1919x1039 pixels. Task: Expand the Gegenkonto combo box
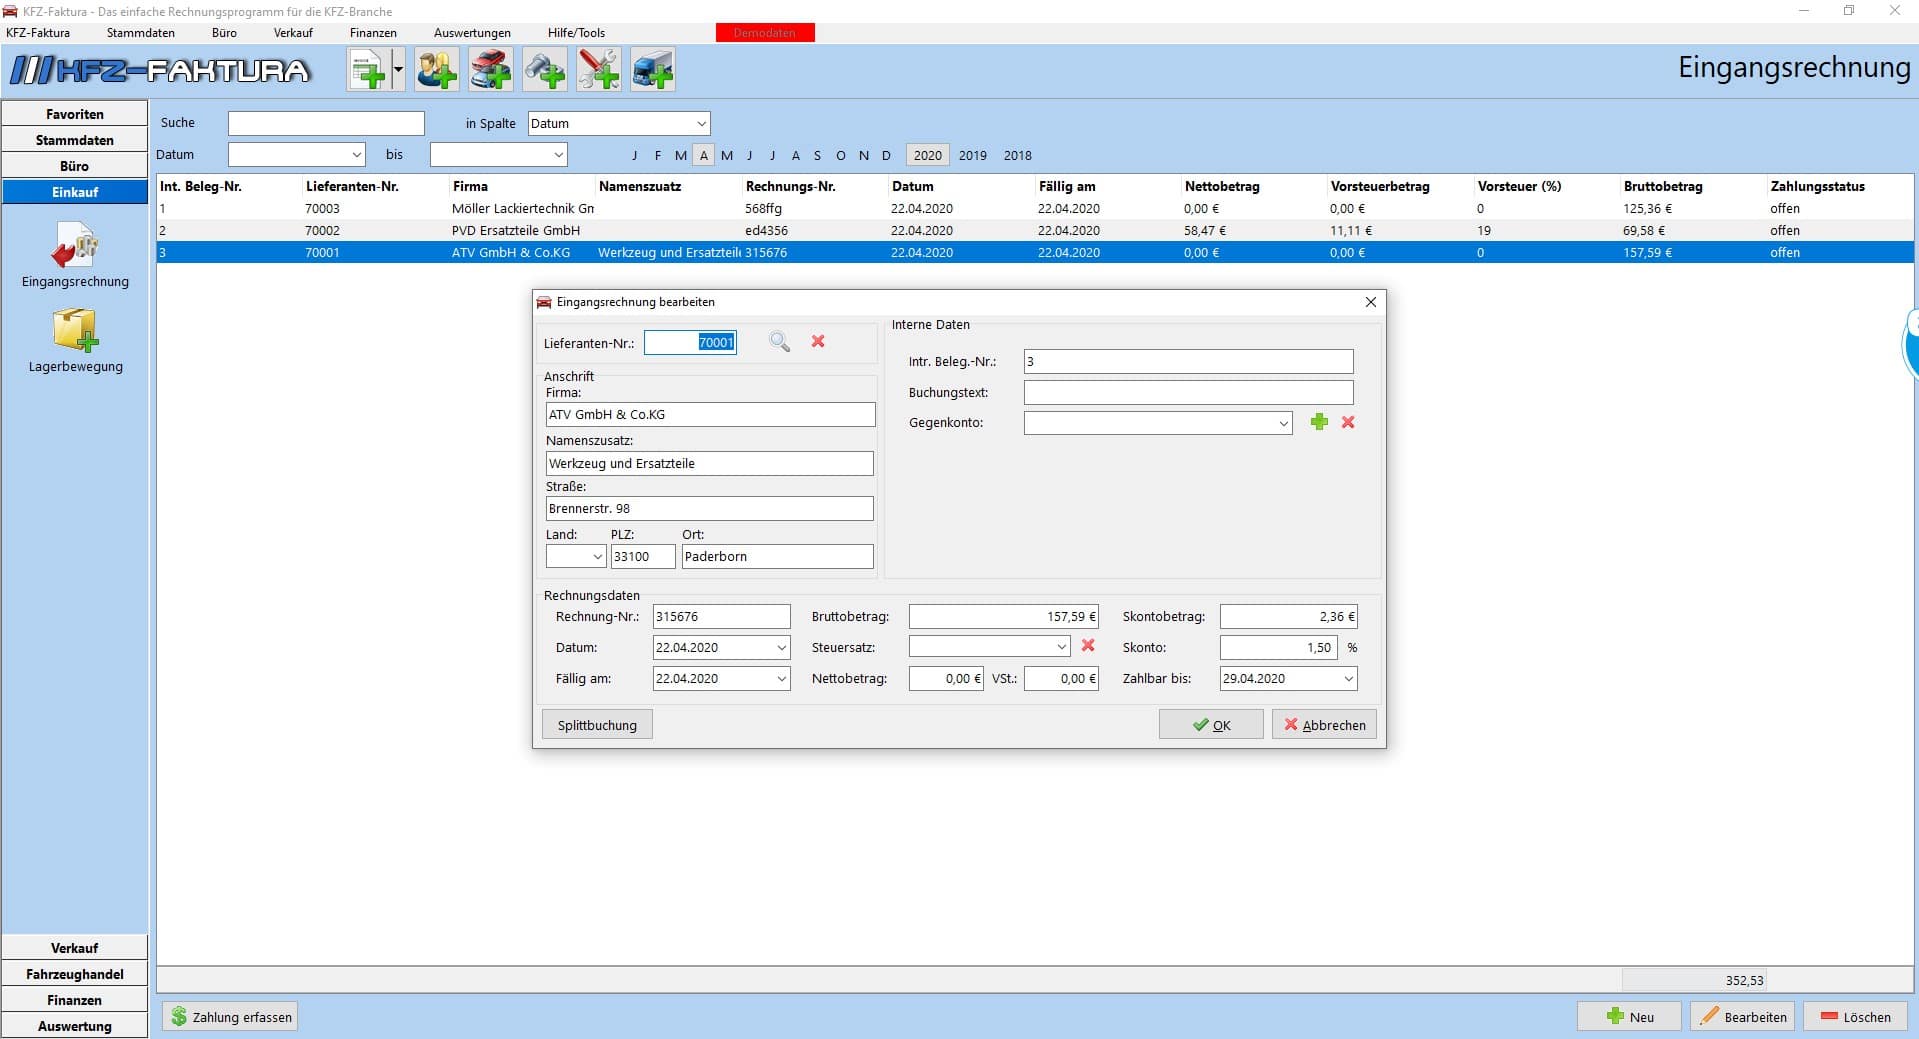click(1284, 423)
